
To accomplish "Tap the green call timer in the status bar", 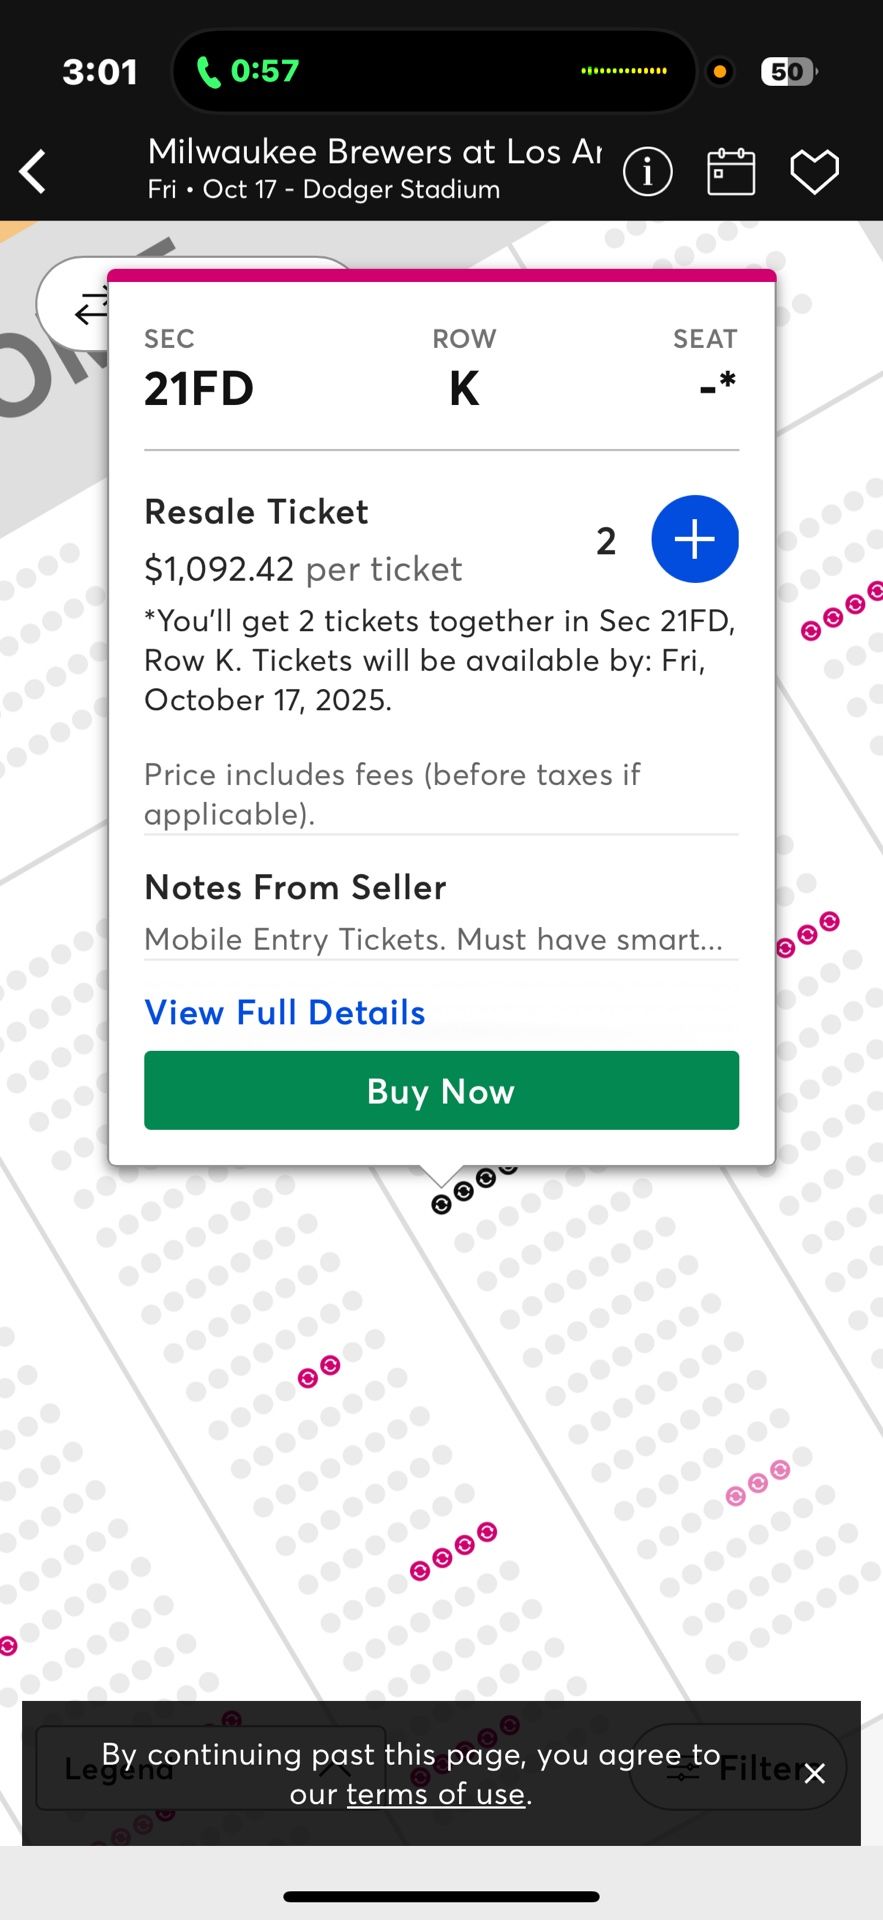I will point(249,71).
